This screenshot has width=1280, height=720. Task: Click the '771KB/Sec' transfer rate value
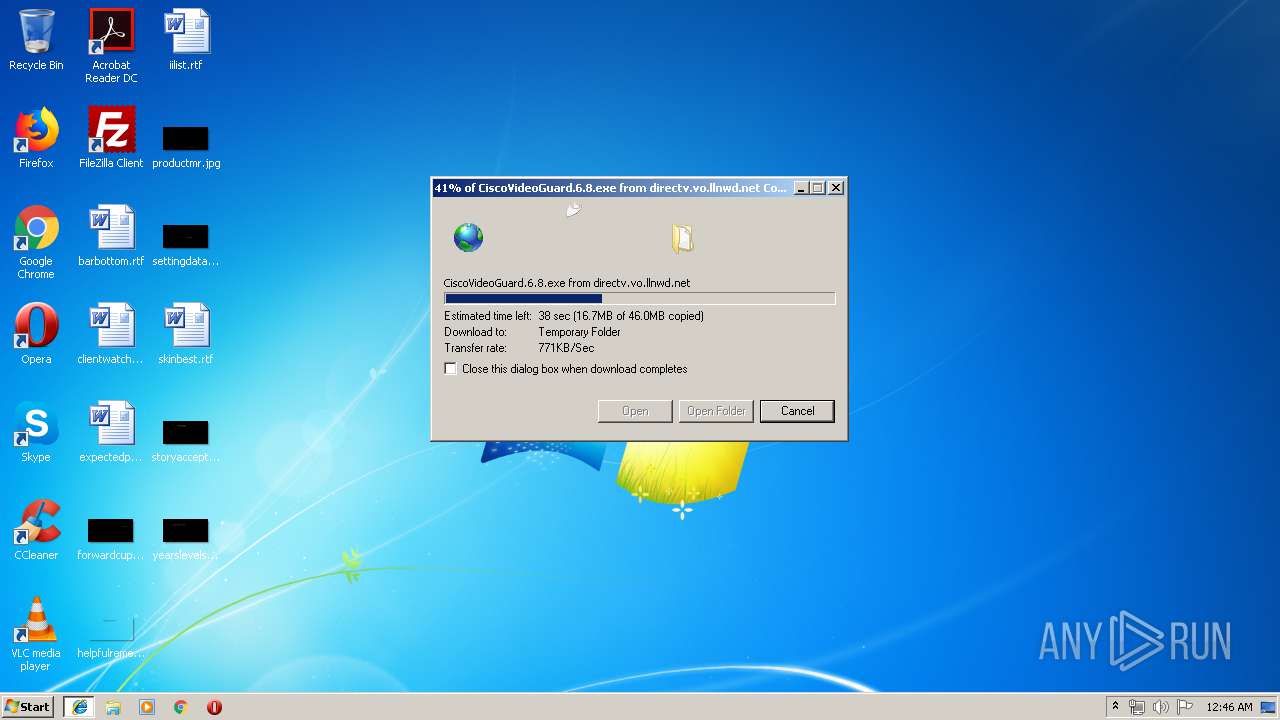566,348
